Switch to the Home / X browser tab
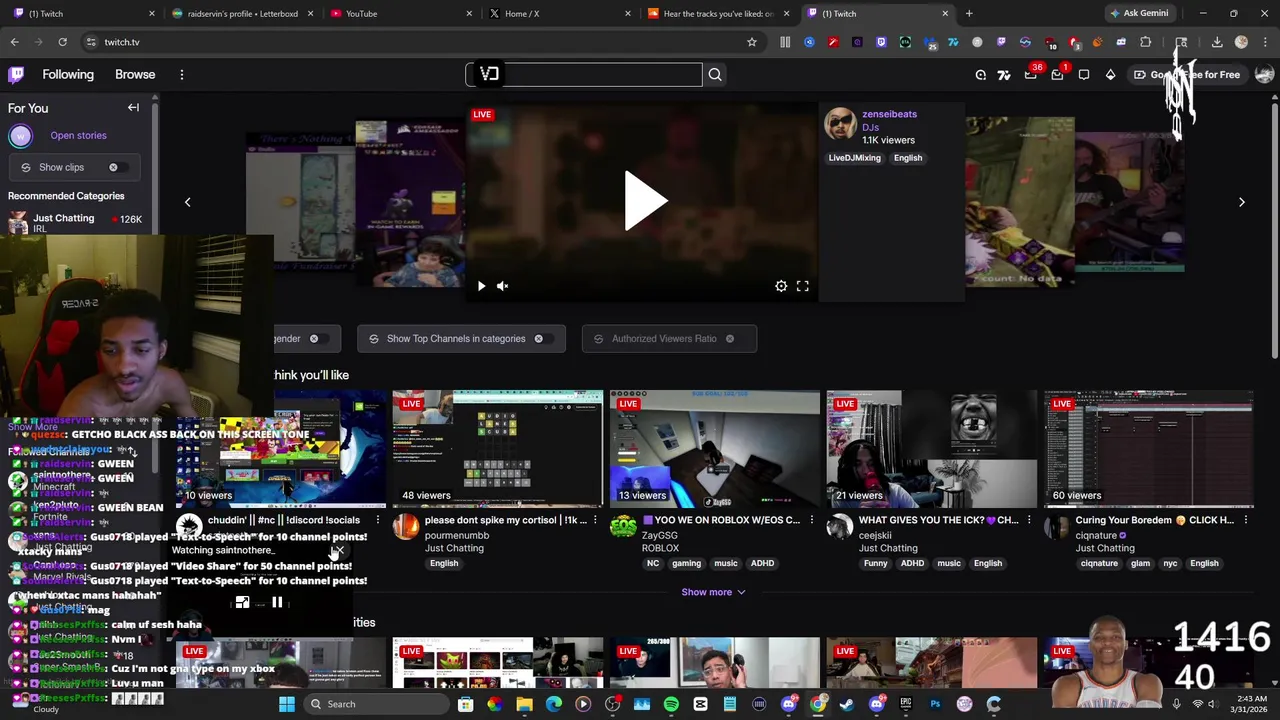The image size is (1280, 720). click(x=558, y=14)
